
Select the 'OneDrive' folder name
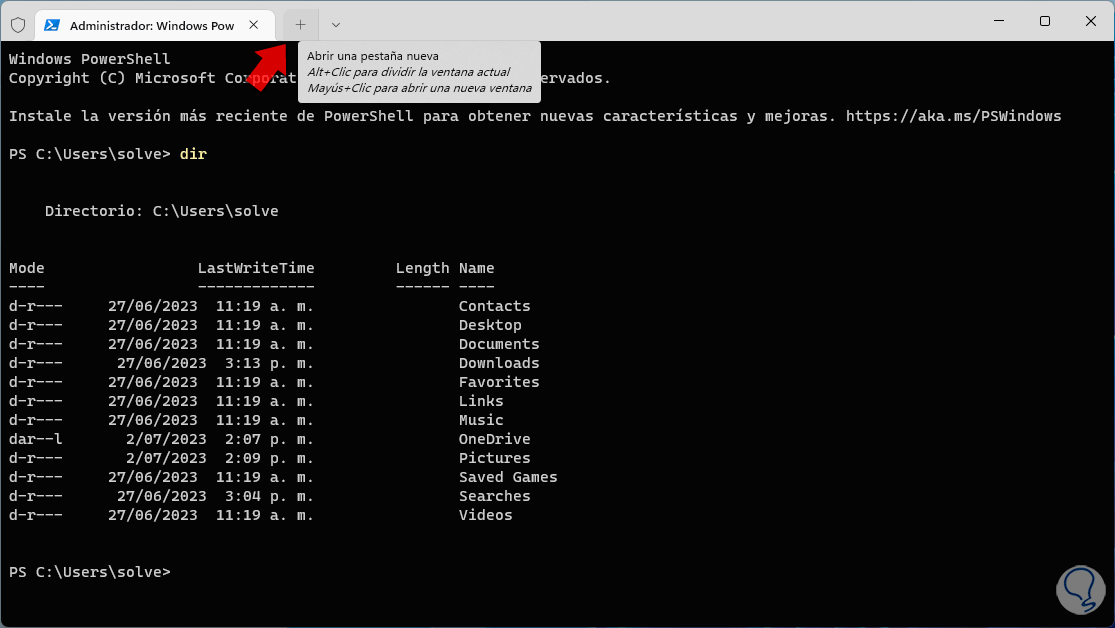(x=494, y=440)
